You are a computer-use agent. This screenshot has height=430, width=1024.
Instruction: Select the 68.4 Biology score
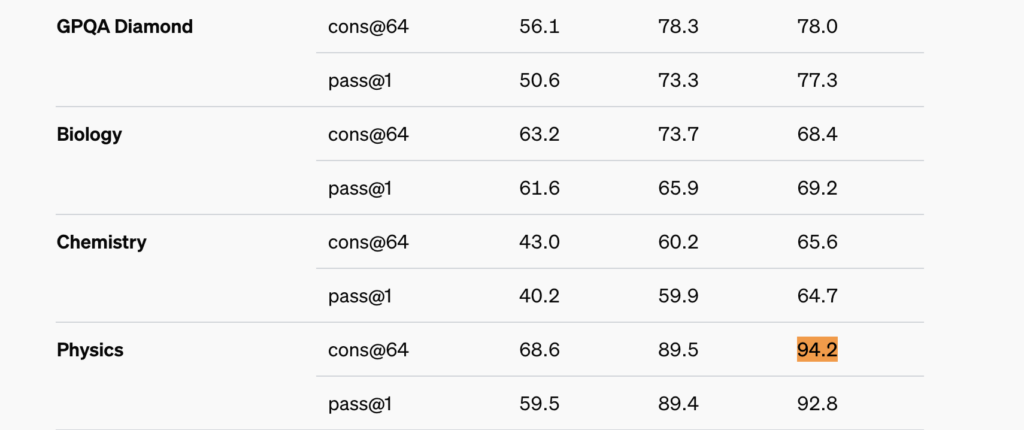pos(817,134)
